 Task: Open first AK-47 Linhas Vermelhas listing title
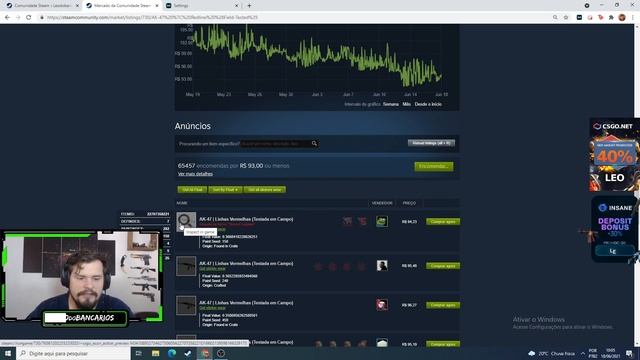246,219
